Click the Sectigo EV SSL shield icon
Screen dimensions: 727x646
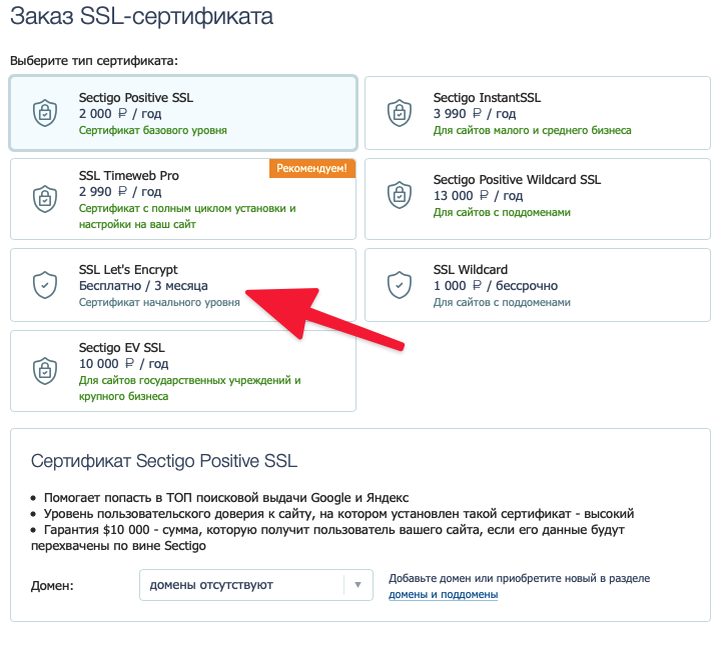(45, 371)
